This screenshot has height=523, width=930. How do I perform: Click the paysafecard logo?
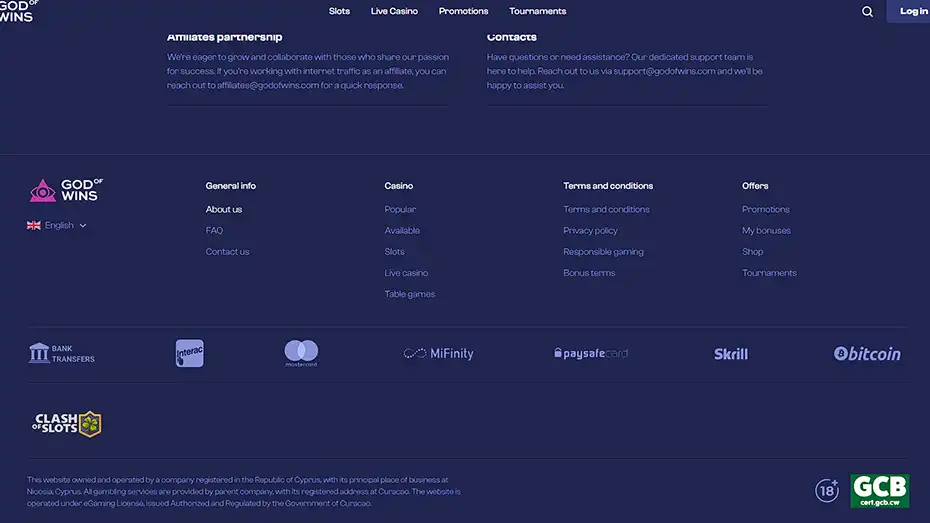click(590, 353)
